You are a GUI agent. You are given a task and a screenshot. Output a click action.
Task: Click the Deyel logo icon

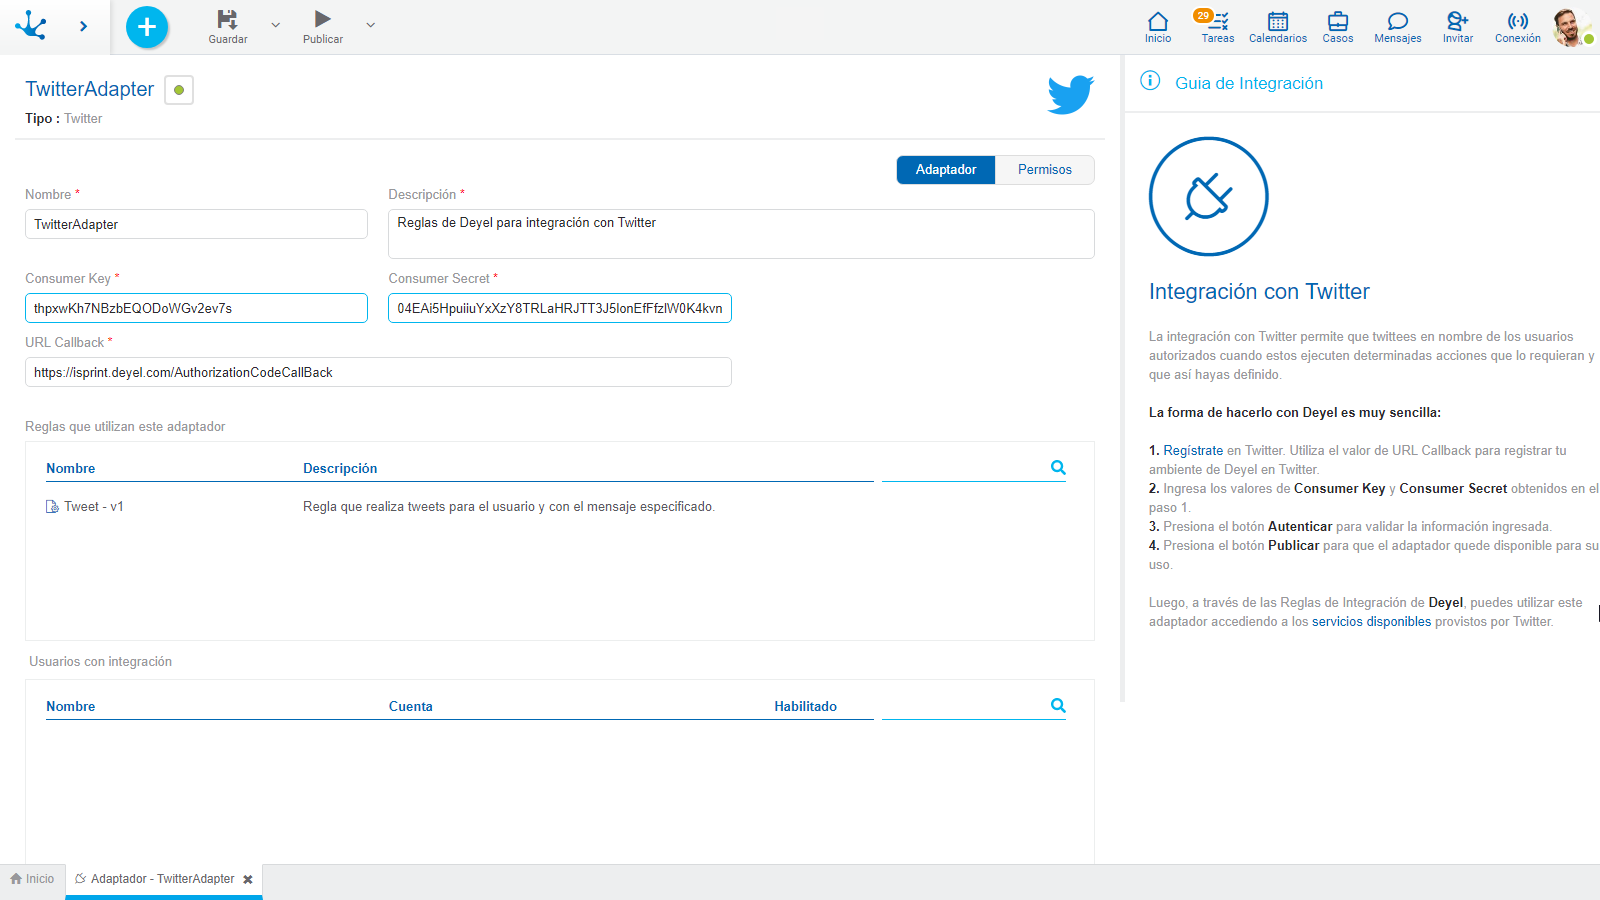point(31,26)
